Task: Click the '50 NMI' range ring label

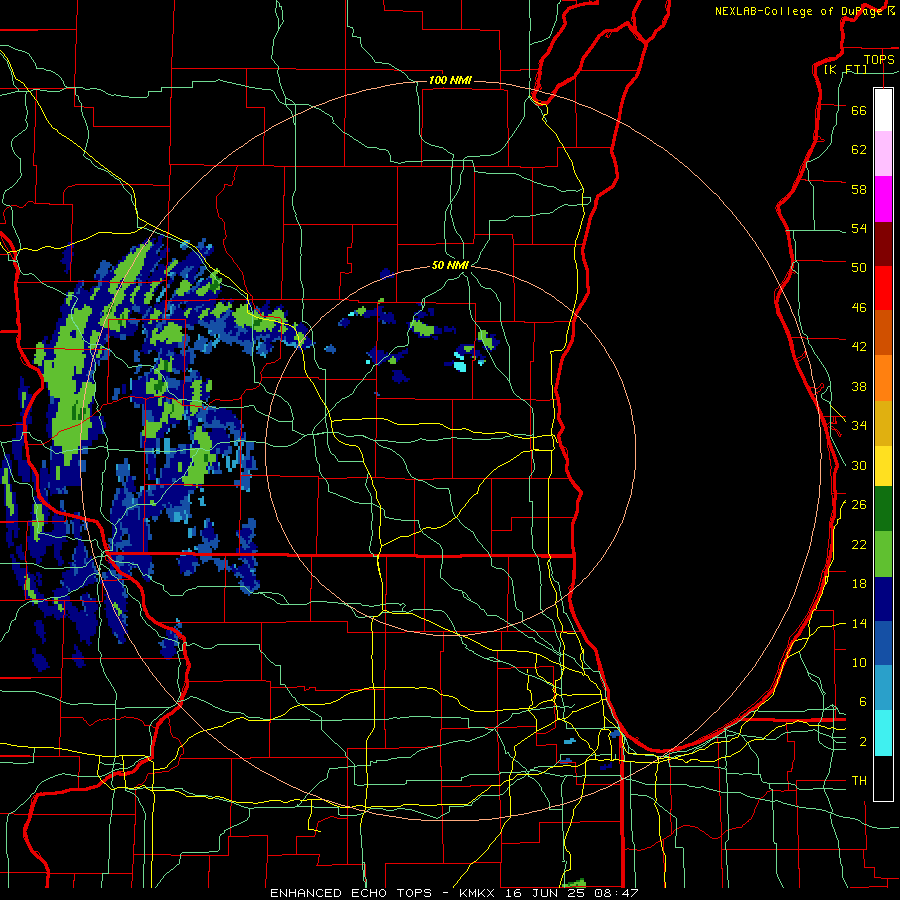Action: click(450, 265)
